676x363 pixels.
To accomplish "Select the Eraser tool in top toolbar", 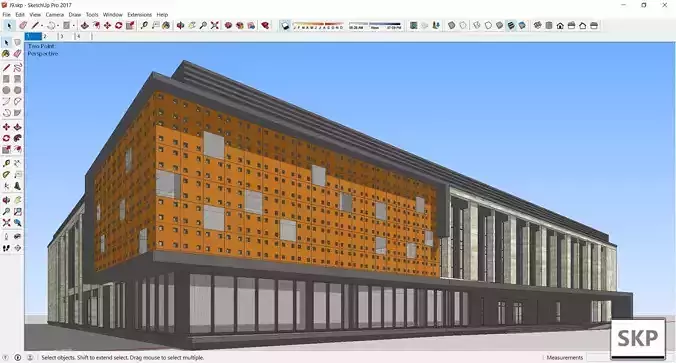I will [x=23, y=25].
